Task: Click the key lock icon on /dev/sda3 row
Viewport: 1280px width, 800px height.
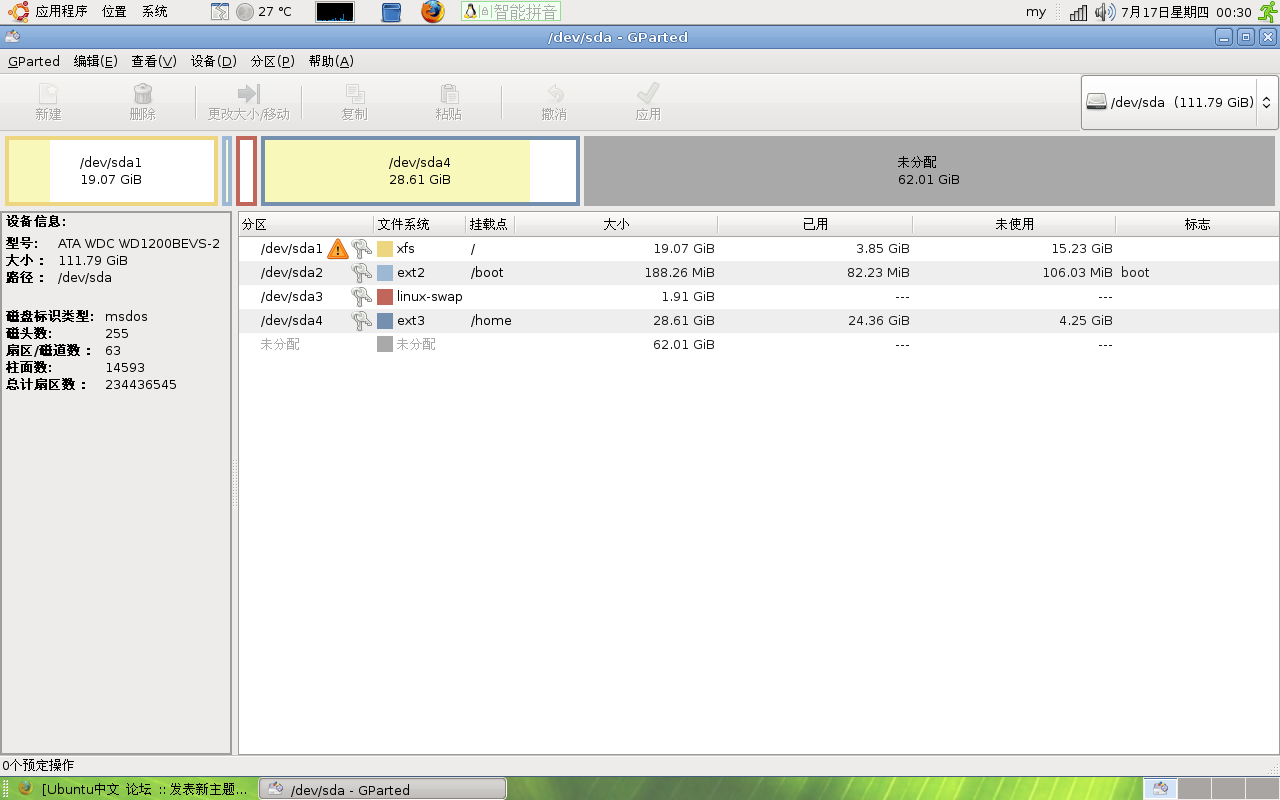Action: tap(361, 296)
